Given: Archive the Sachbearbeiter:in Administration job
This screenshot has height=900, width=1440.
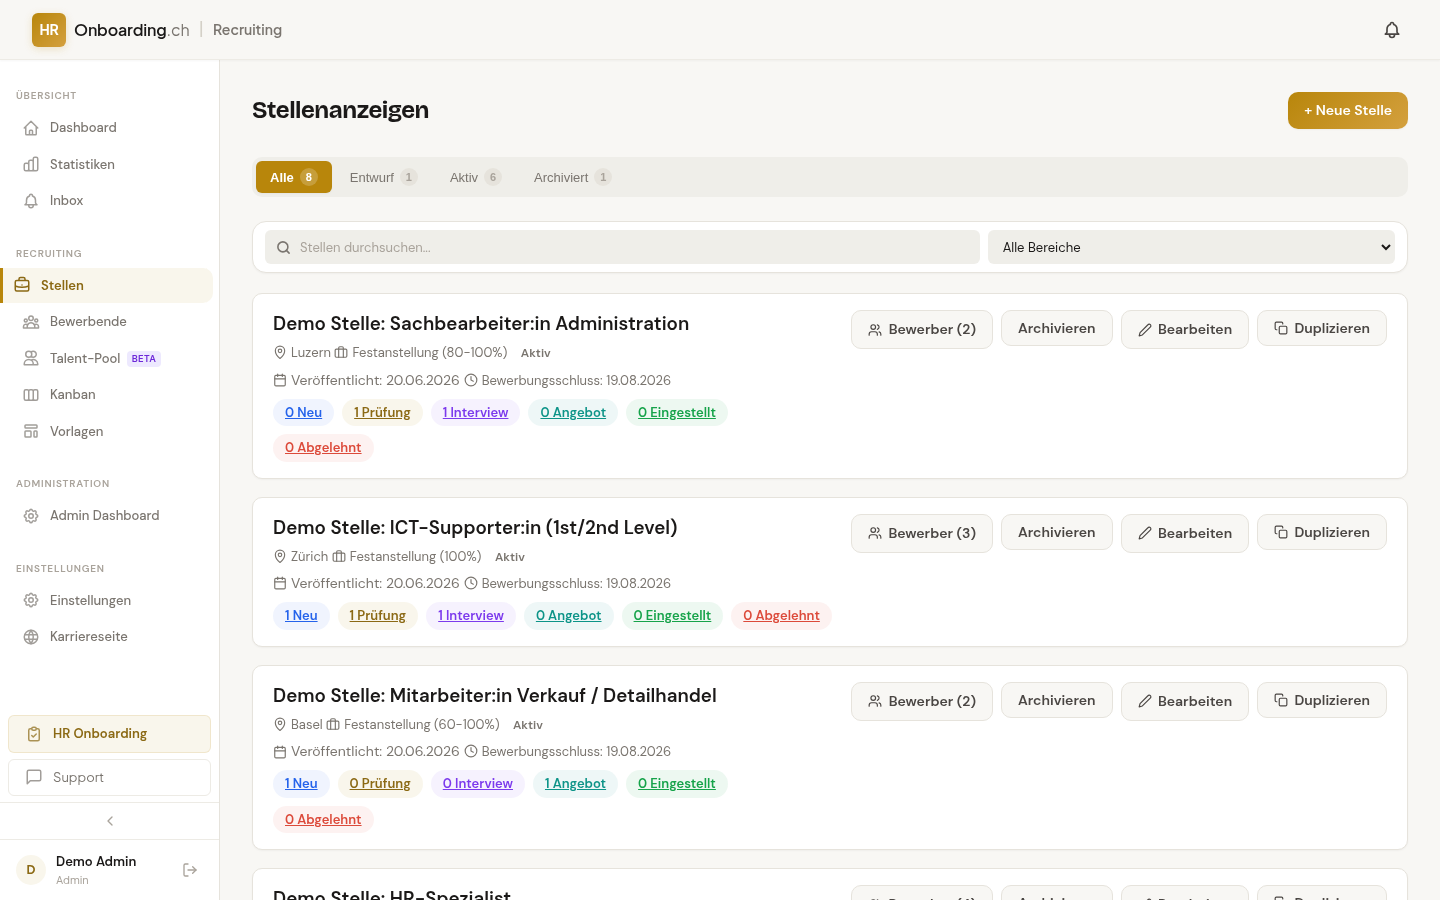Looking at the screenshot, I should pos(1057,328).
